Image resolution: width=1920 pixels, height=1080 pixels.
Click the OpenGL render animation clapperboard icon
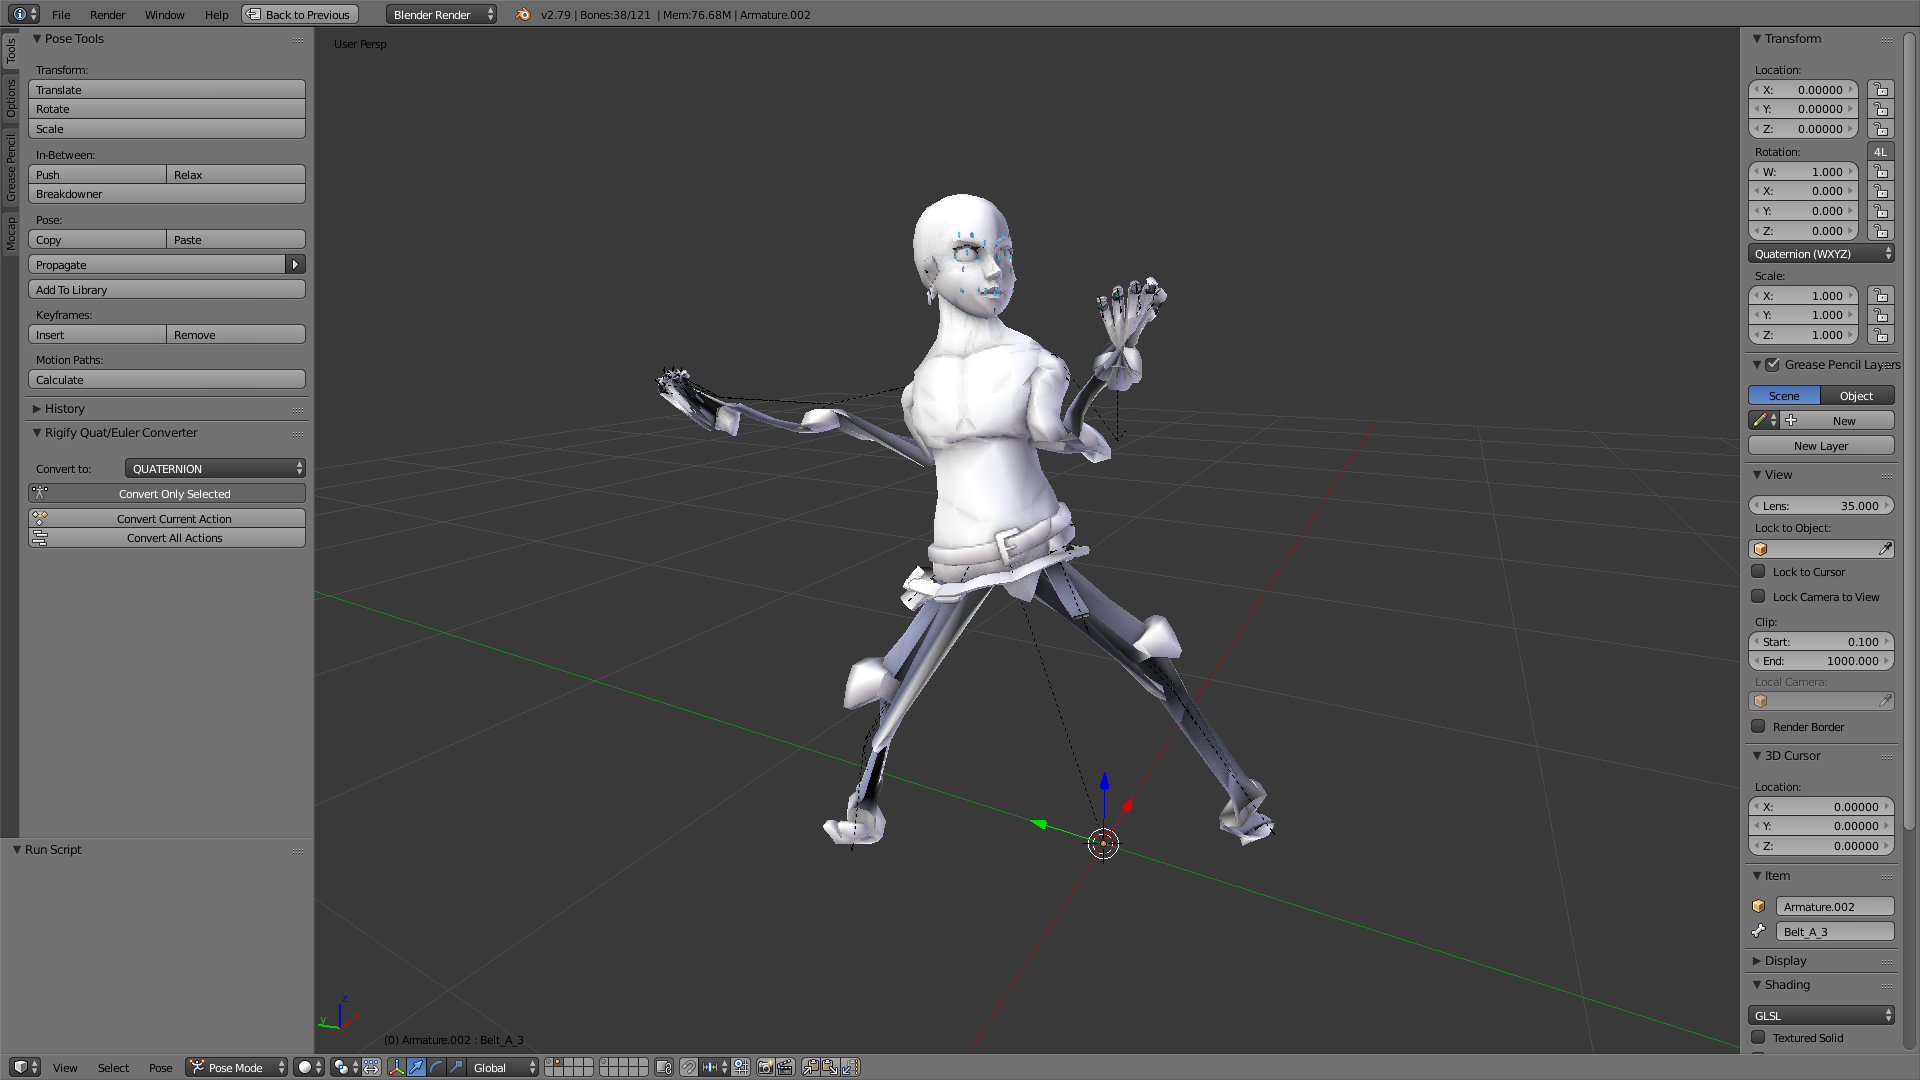(x=786, y=1067)
